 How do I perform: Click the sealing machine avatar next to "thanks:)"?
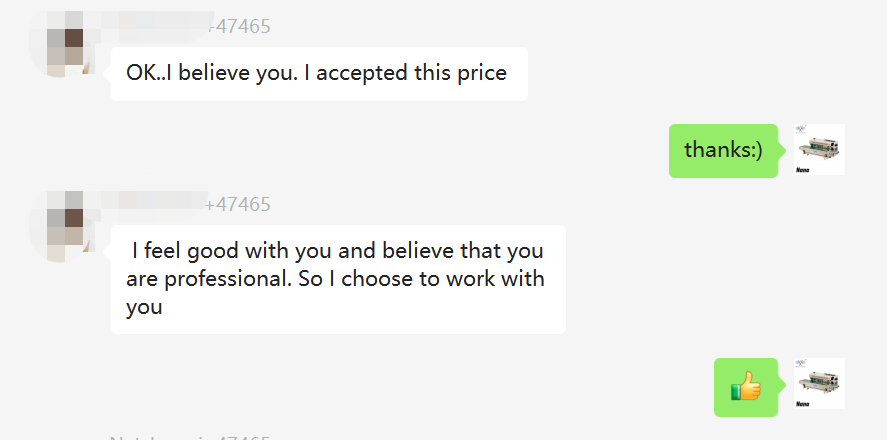point(818,149)
